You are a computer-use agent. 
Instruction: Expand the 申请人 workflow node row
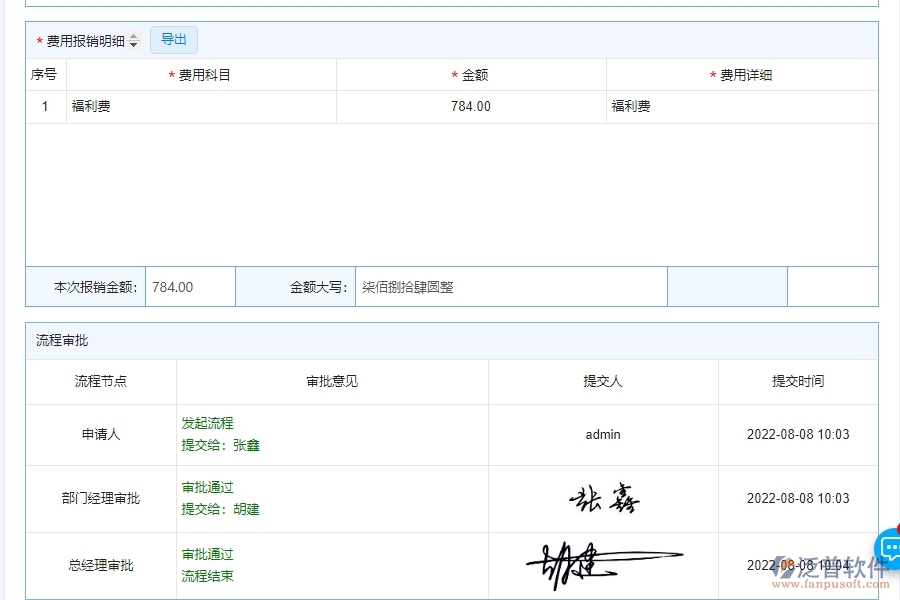(x=101, y=434)
